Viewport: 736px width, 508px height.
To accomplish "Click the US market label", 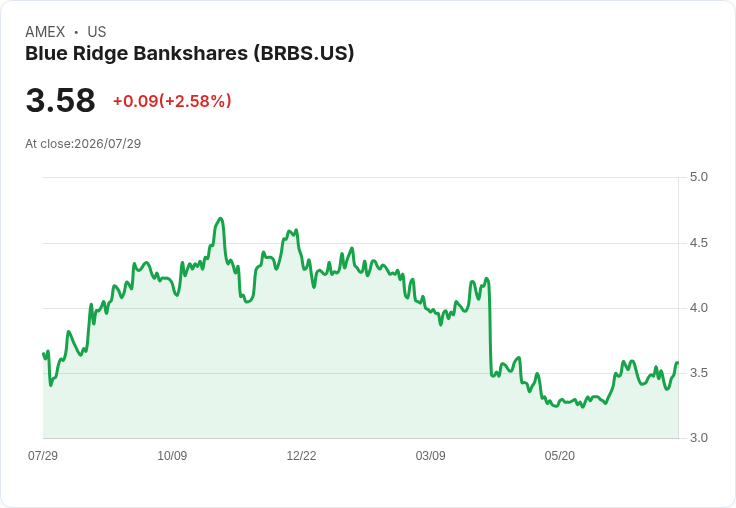I will coord(97,32).
